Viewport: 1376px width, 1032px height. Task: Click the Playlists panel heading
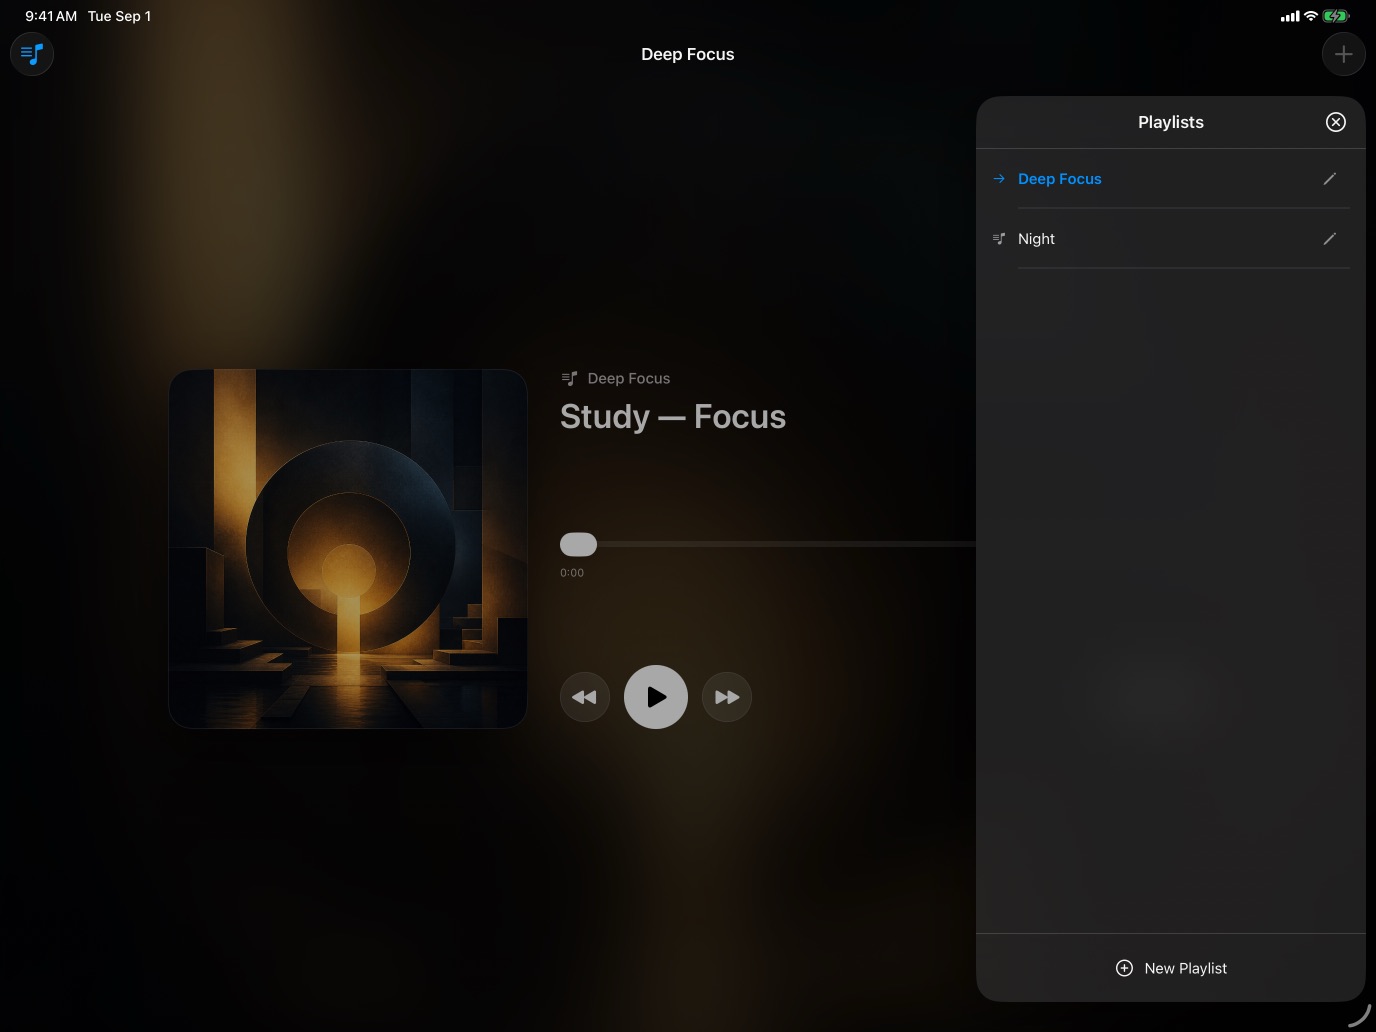pos(1171,122)
